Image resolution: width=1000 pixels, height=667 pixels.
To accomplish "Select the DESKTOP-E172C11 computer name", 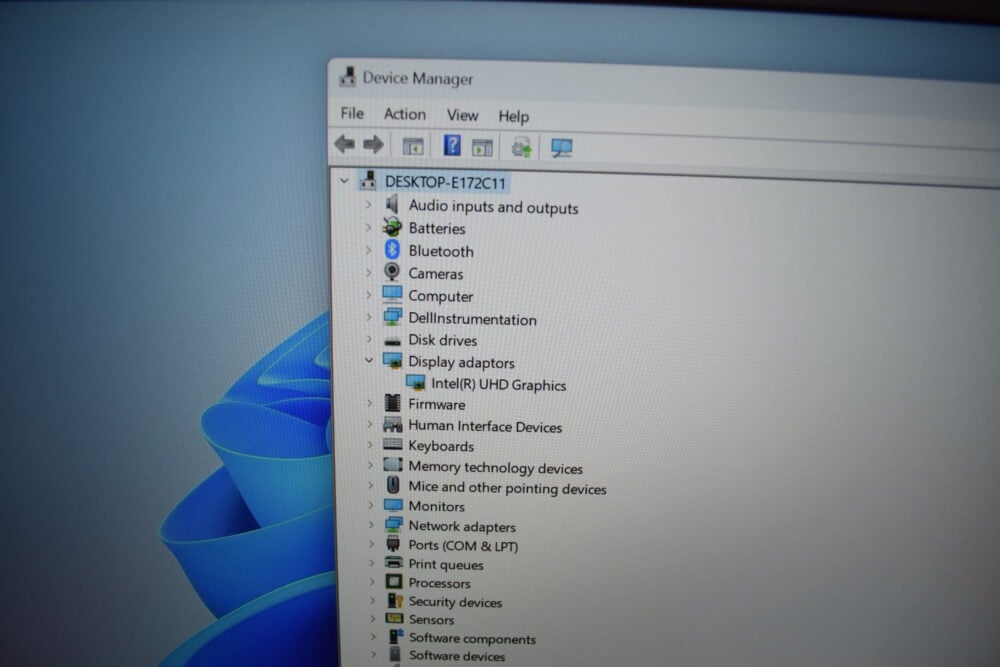I will coord(445,182).
